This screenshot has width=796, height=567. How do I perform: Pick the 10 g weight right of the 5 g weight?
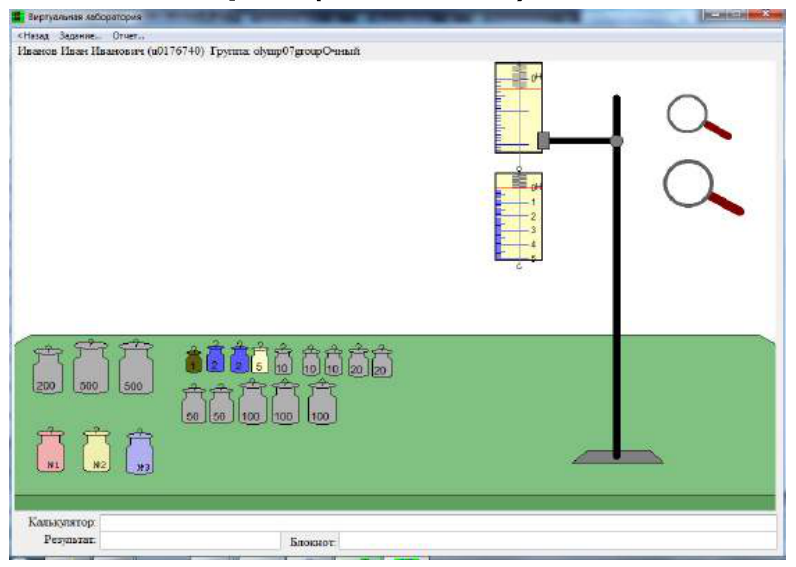(x=283, y=359)
